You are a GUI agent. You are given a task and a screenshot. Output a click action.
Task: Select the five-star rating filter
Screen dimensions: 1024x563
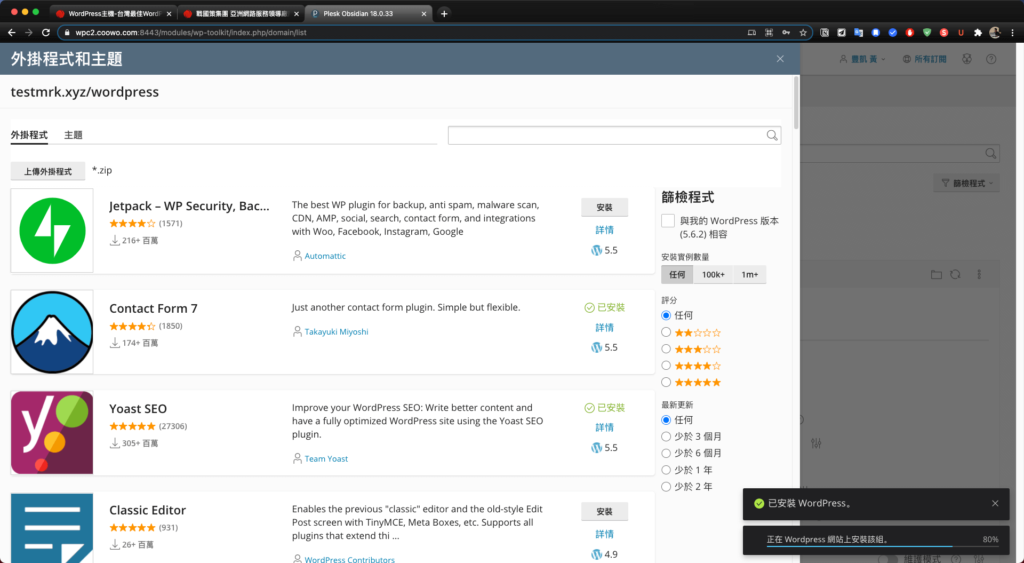click(666, 382)
